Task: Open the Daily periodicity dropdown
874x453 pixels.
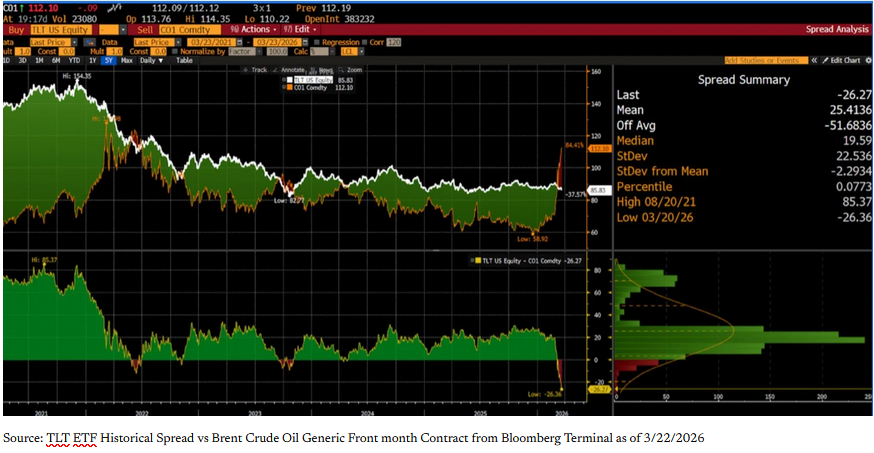Action: (152, 60)
